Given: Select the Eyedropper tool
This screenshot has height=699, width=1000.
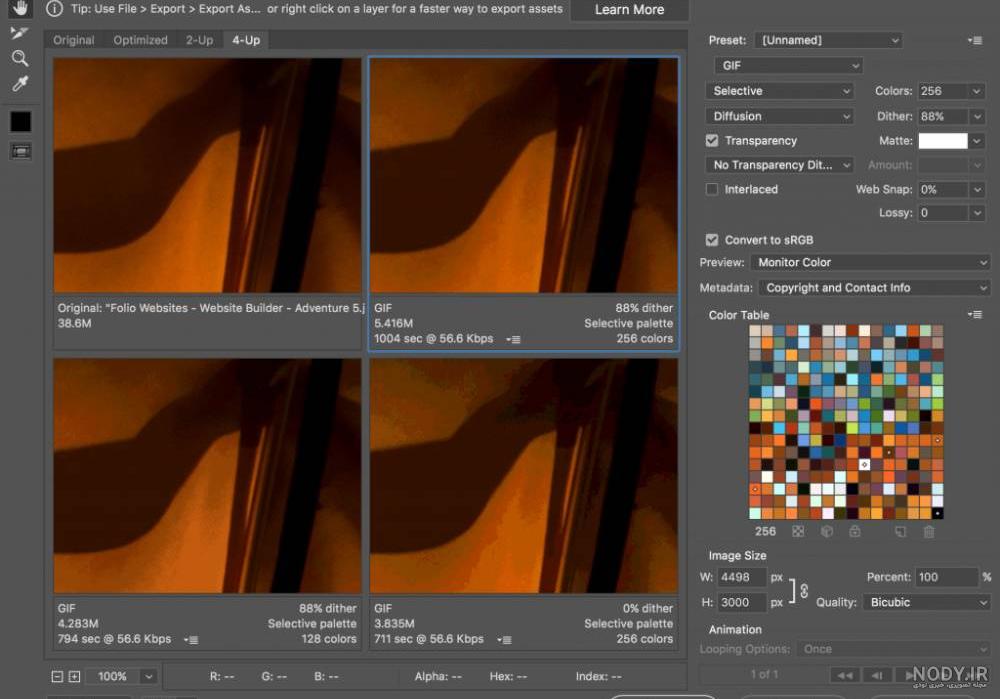Looking at the screenshot, I should (20, 84).
